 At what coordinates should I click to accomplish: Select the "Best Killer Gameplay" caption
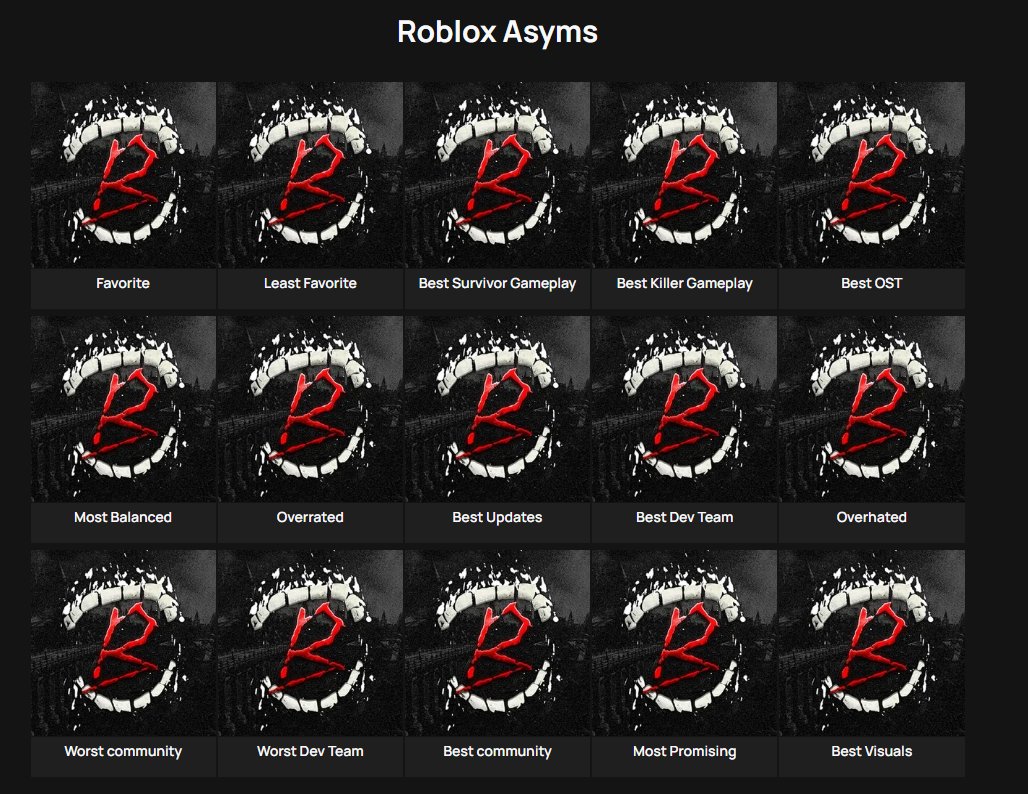coord(684,283)
